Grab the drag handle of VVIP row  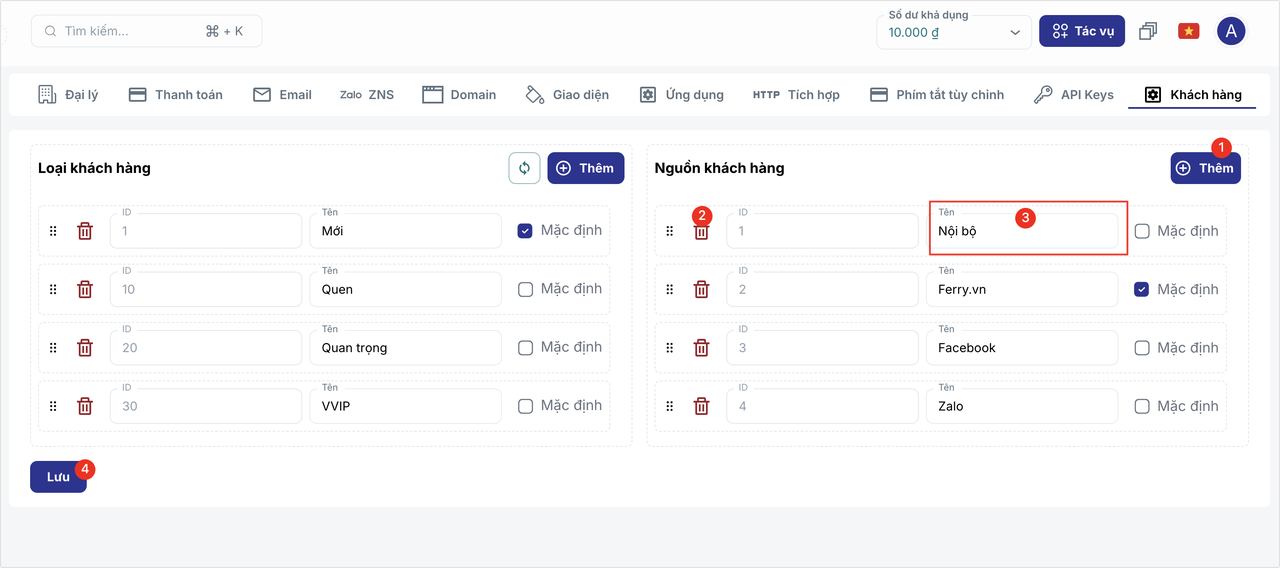[53, 406]
